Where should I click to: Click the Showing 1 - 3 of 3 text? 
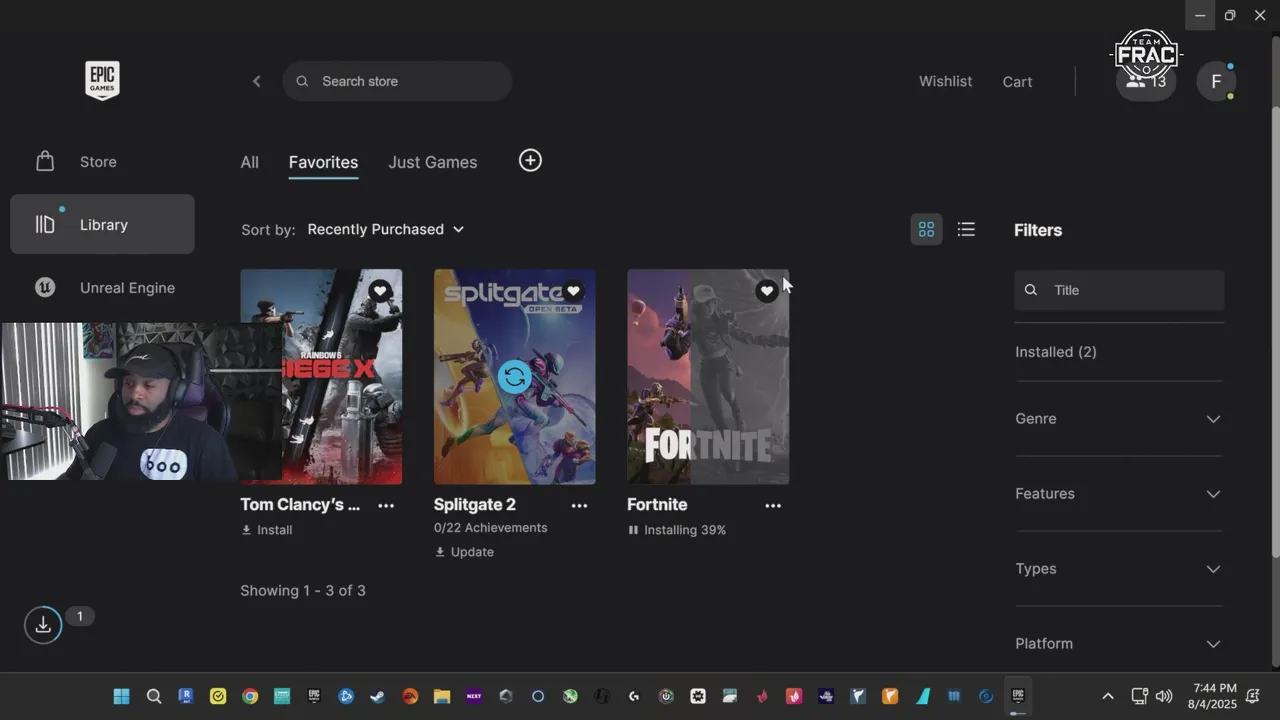(303, 590)
